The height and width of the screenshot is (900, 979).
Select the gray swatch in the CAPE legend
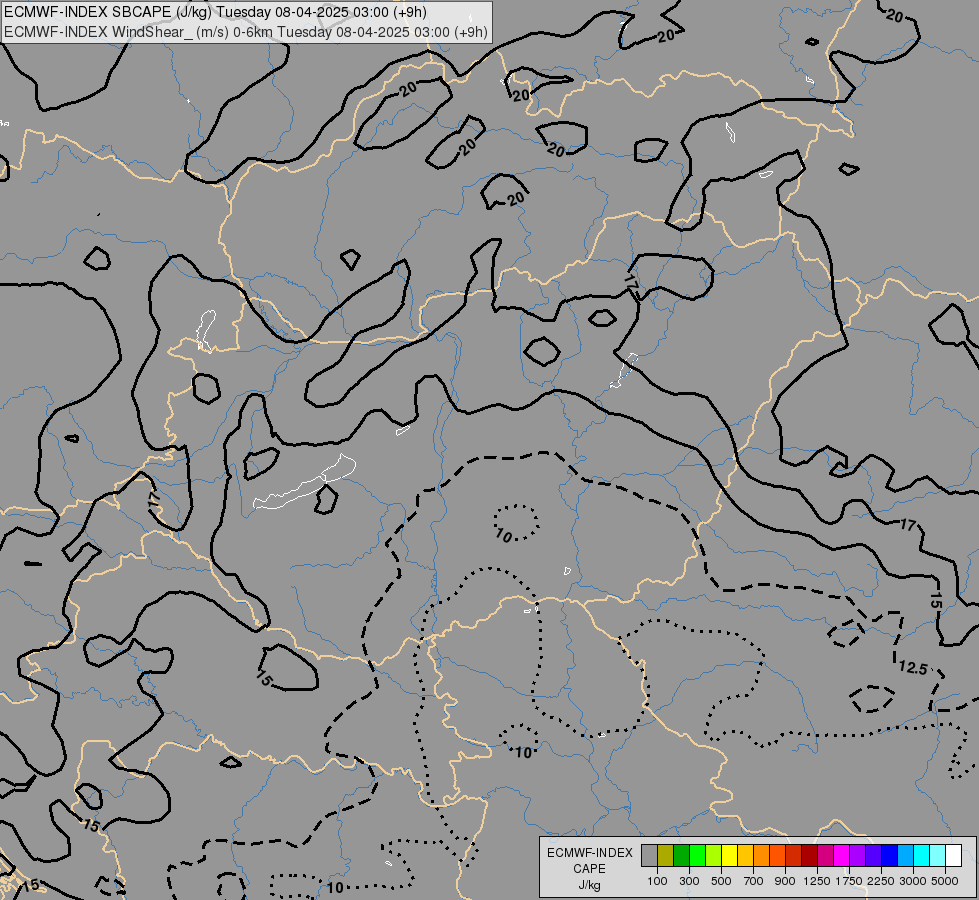pyautogui.click(x=649, y=855)
